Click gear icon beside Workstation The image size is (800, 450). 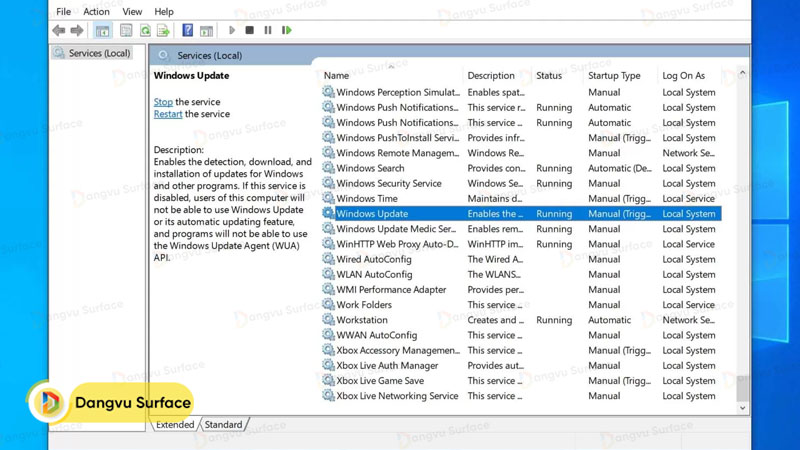tap(328, 319)
